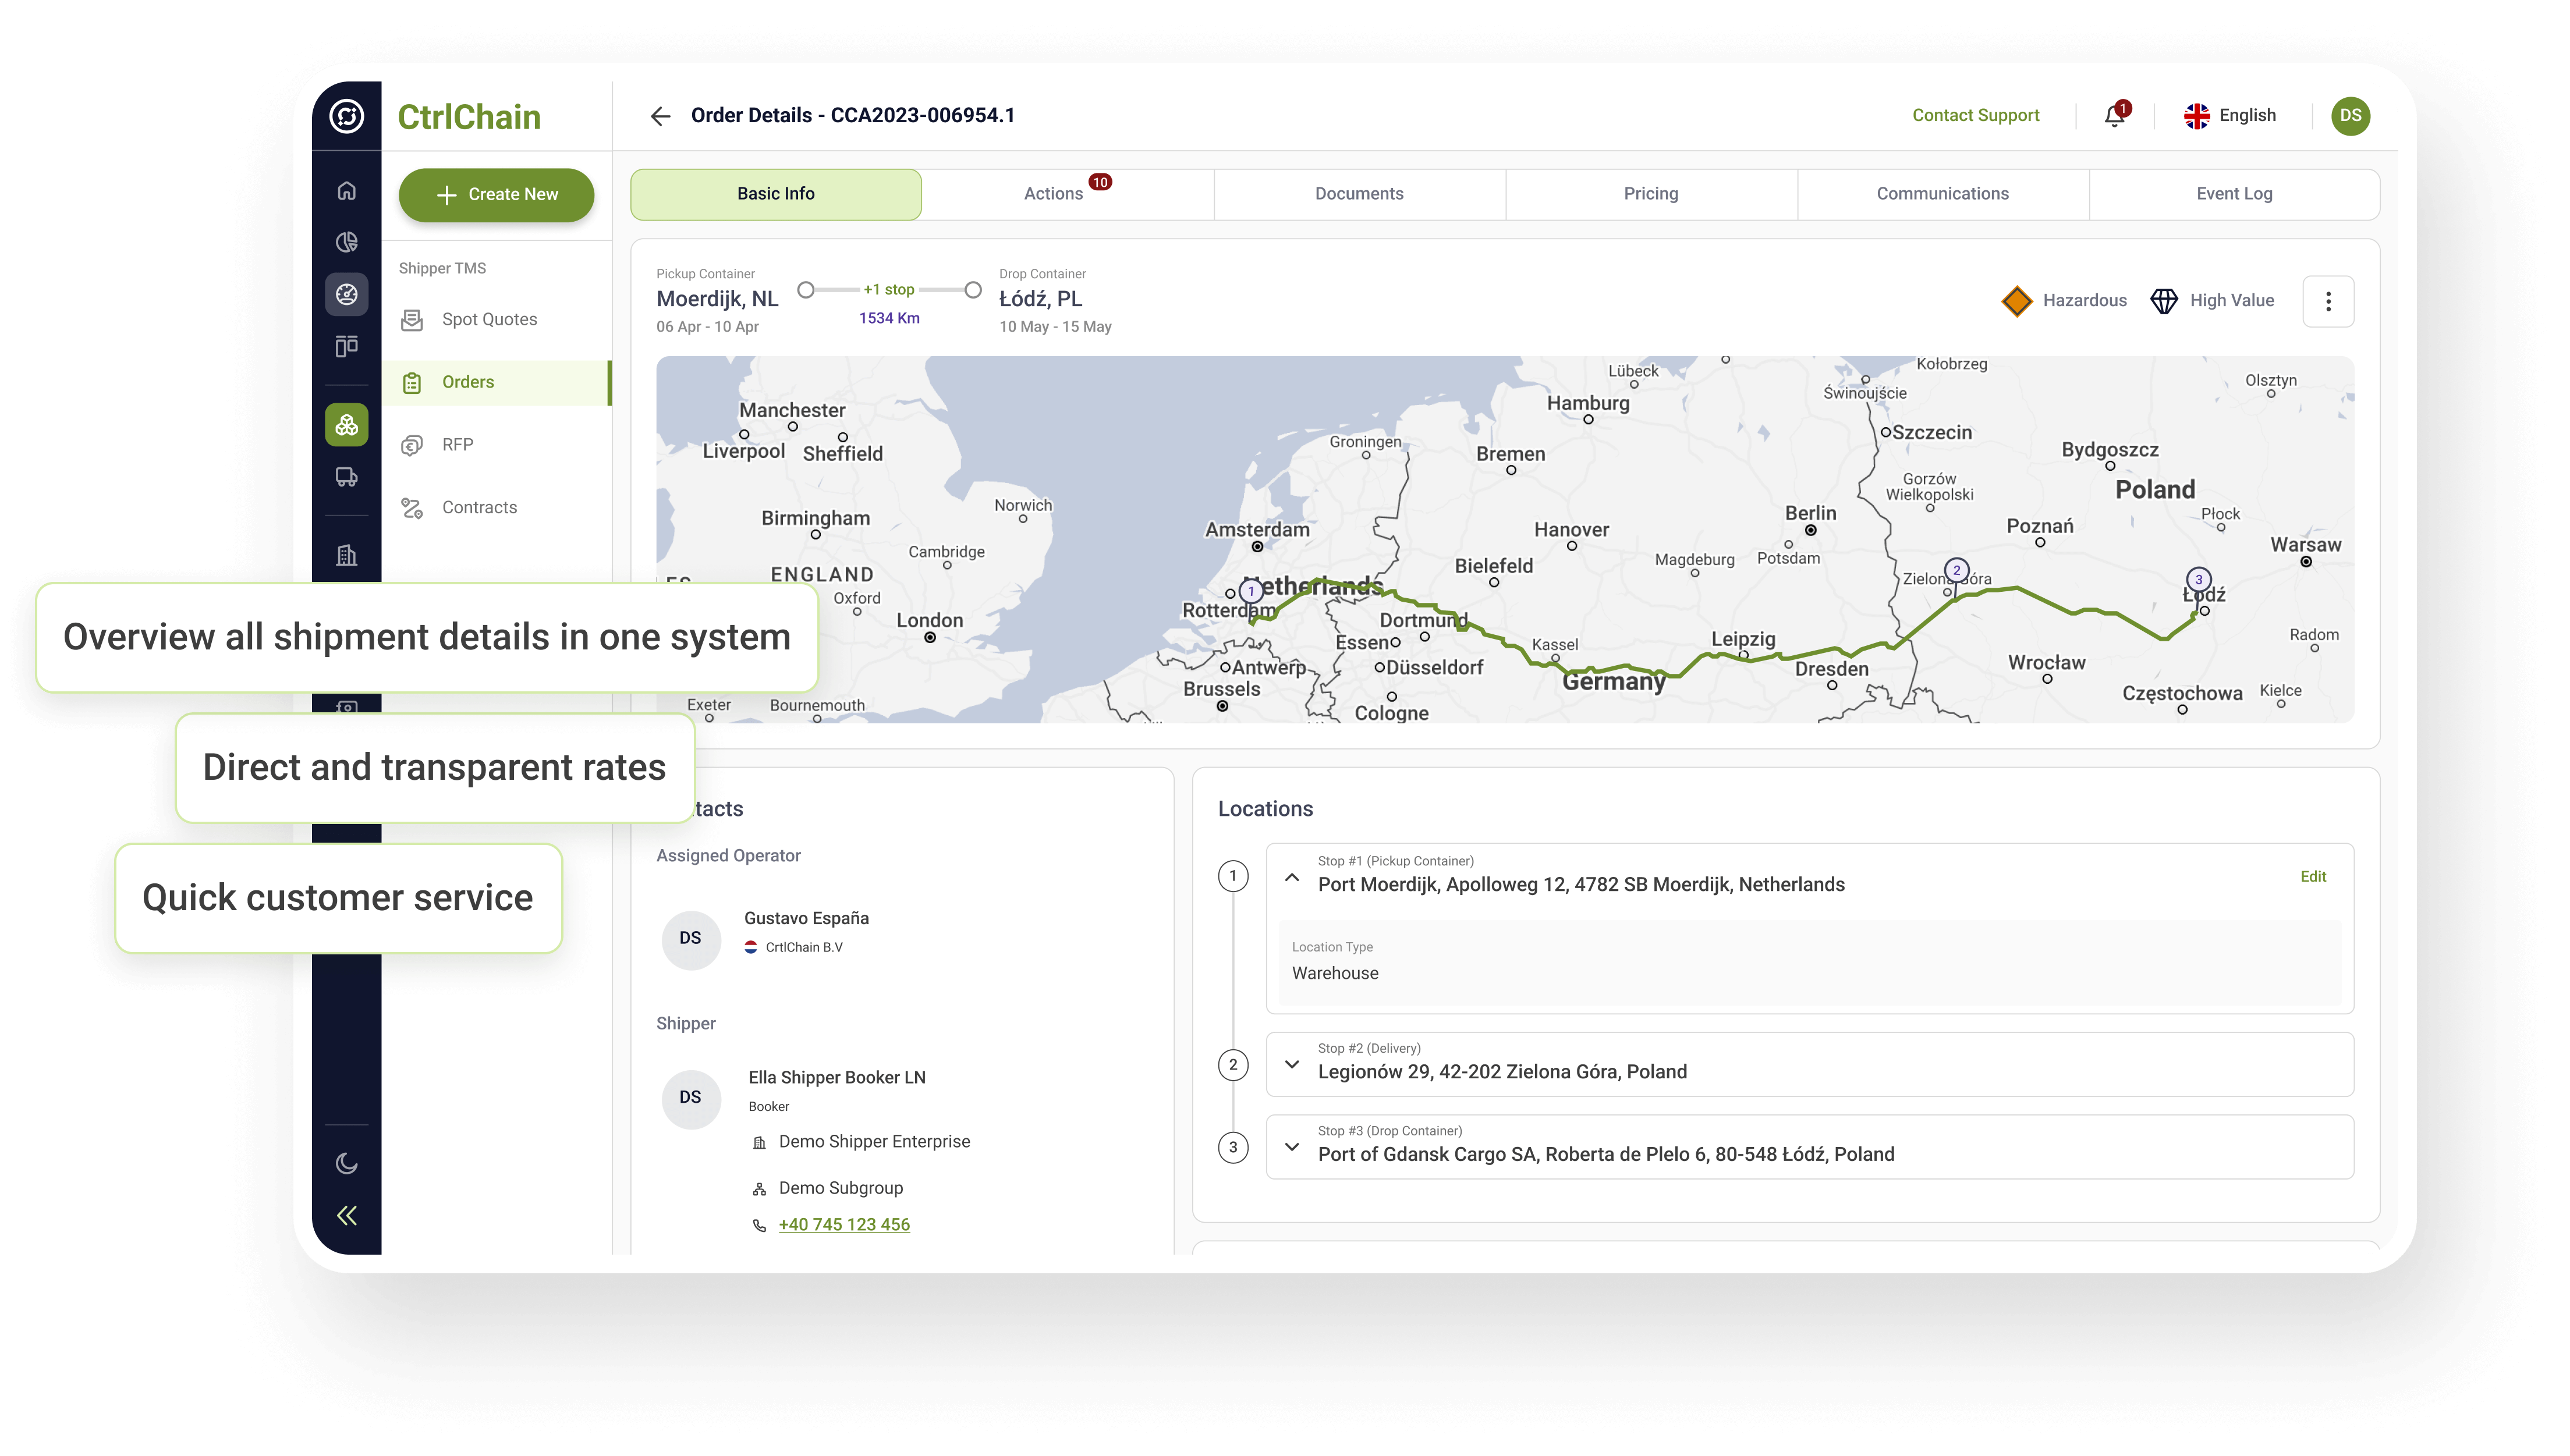The image size is (2570, 1456).
Task: Click the kanban board sidebar icon
Action: point(346,346)
